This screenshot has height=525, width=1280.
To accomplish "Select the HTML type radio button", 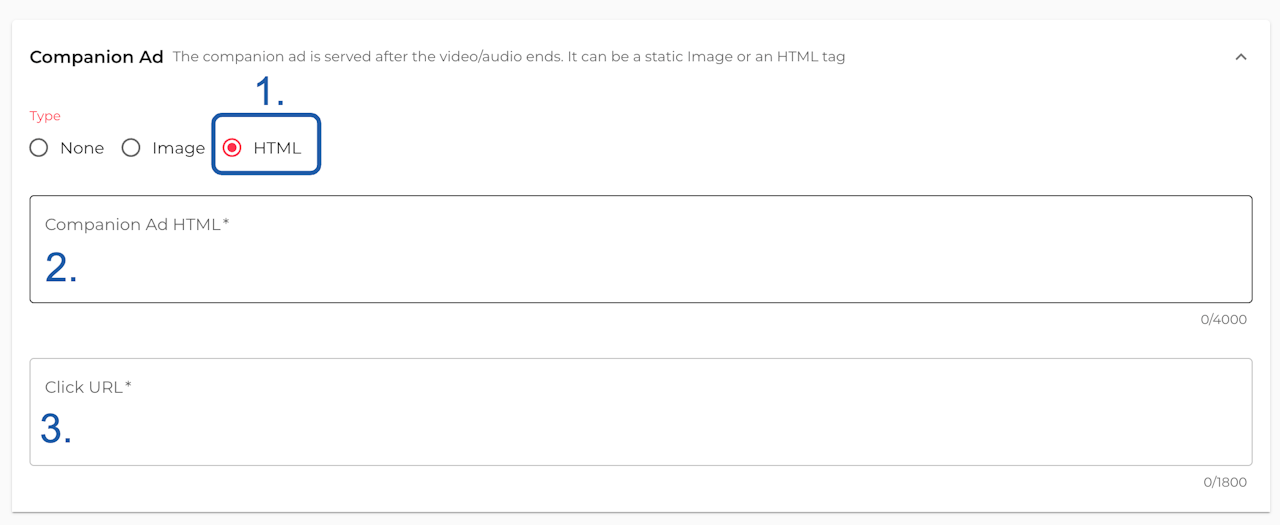I will pyautogui.click(x=232, y=148).
